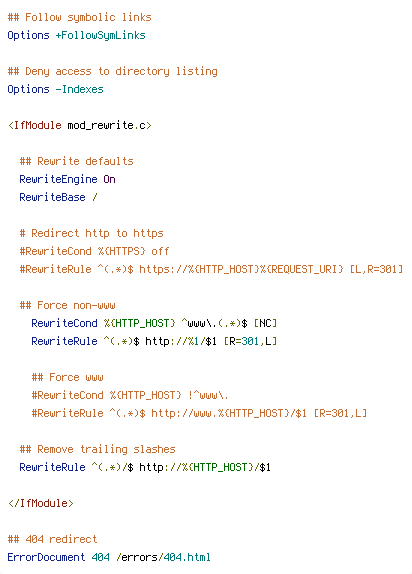Click the 'Deny access to directory listing' comment
Viewport: 412px width, 574px height.
point(112,71)
